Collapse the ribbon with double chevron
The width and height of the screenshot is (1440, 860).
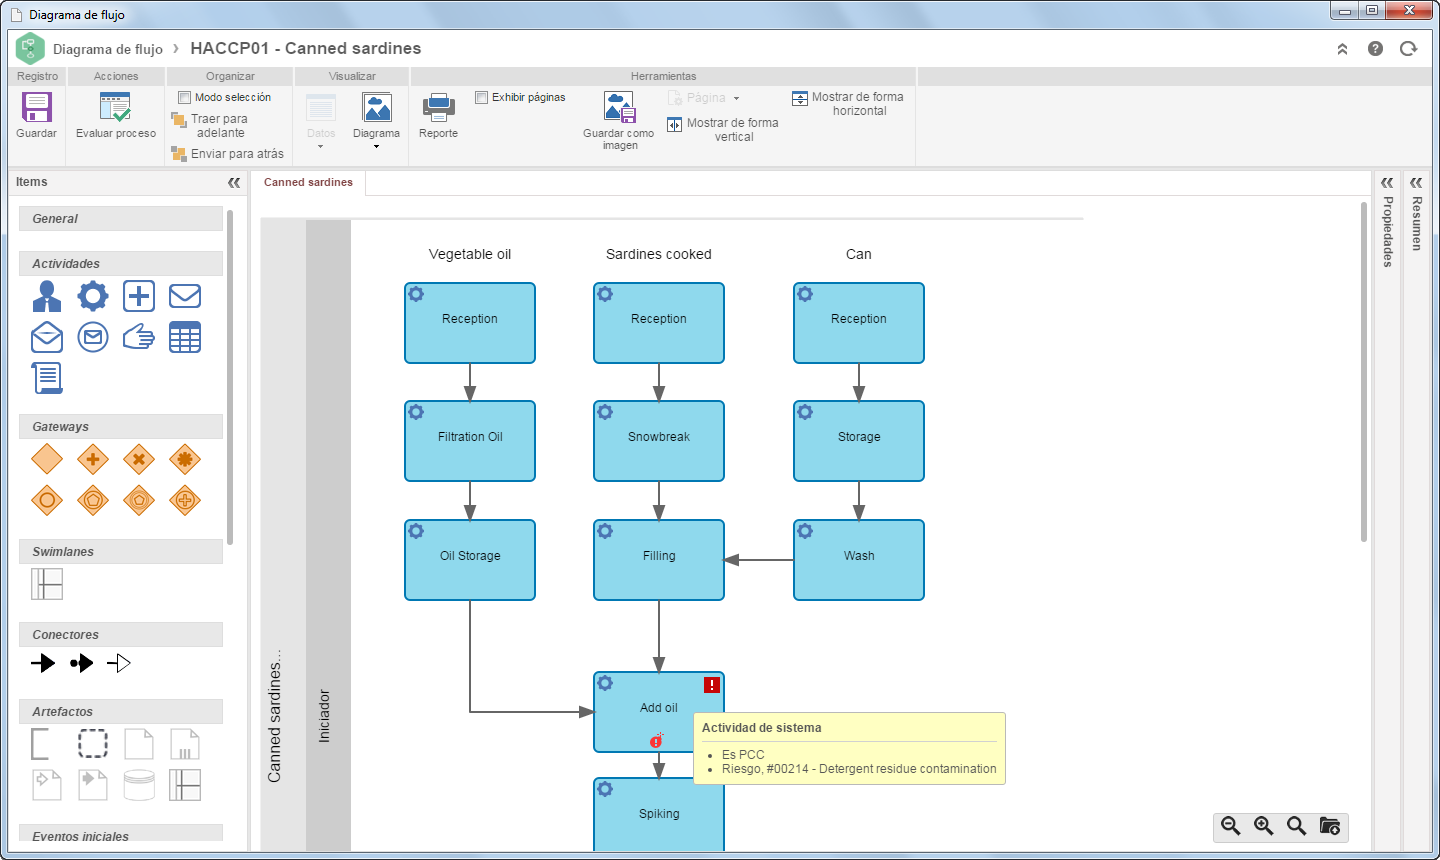click(1342, 49)
